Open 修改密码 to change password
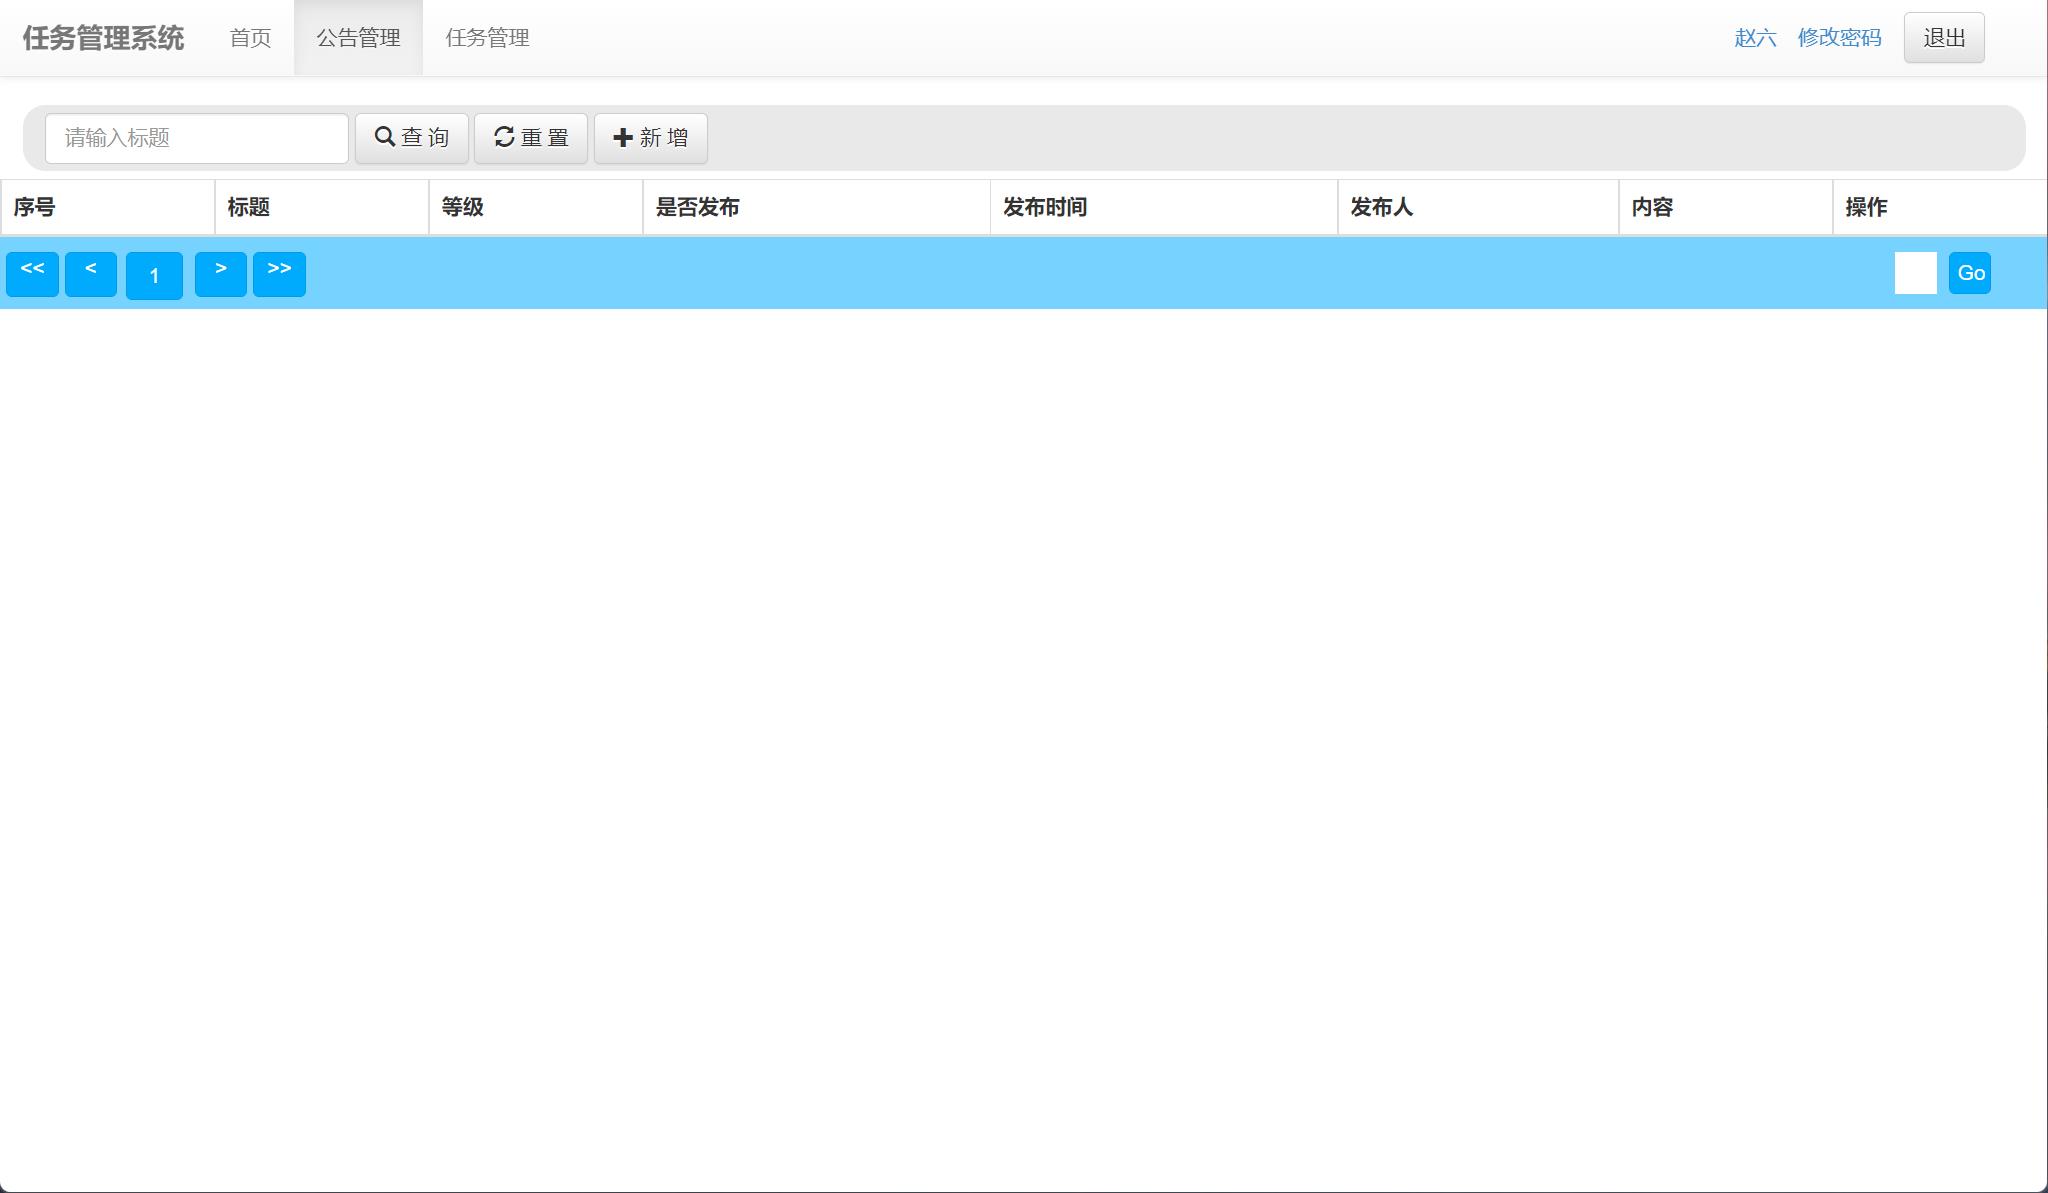 pyautogui.click(x=1839, y=39)
